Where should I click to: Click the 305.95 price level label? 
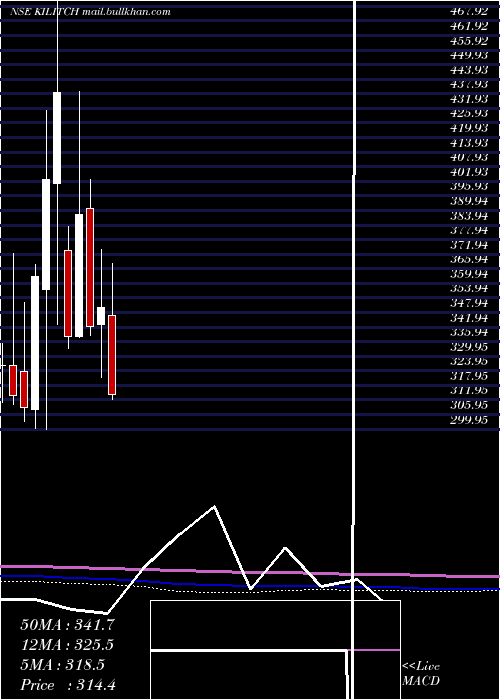[x=468, y=405]
